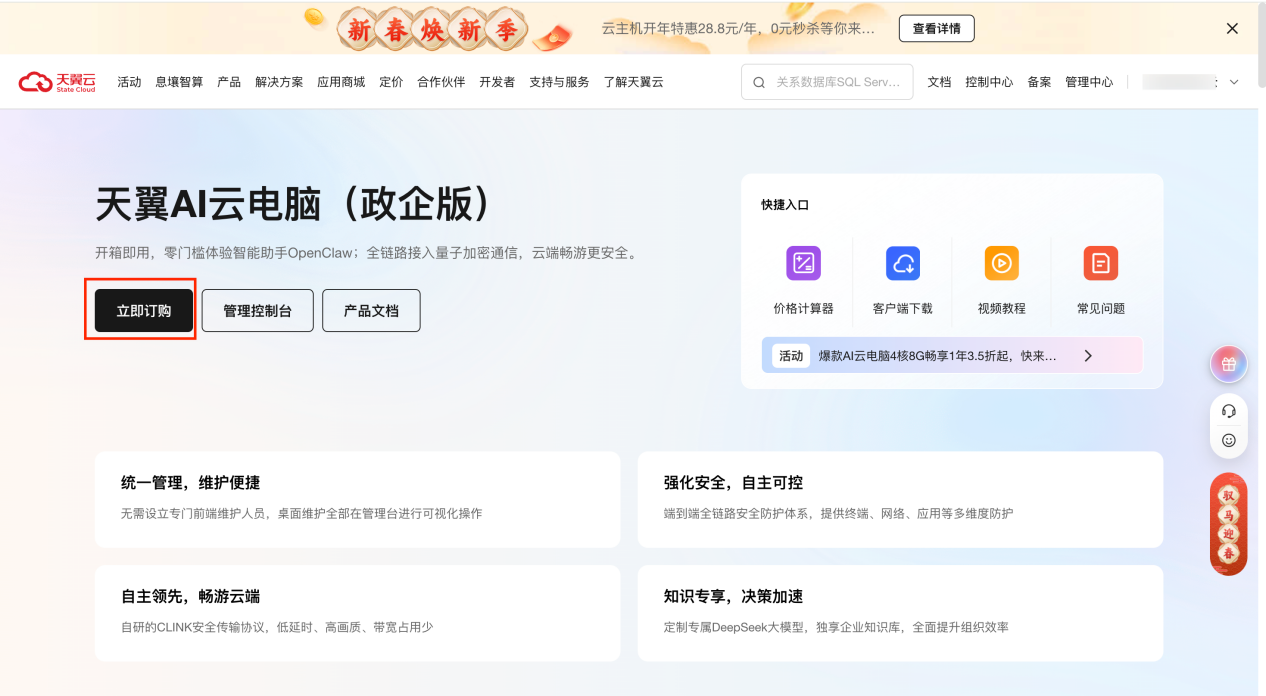The image size is (1266, 696).
Task: Click the gift icon on right sidebar
Action: [x=1229, y=365]
